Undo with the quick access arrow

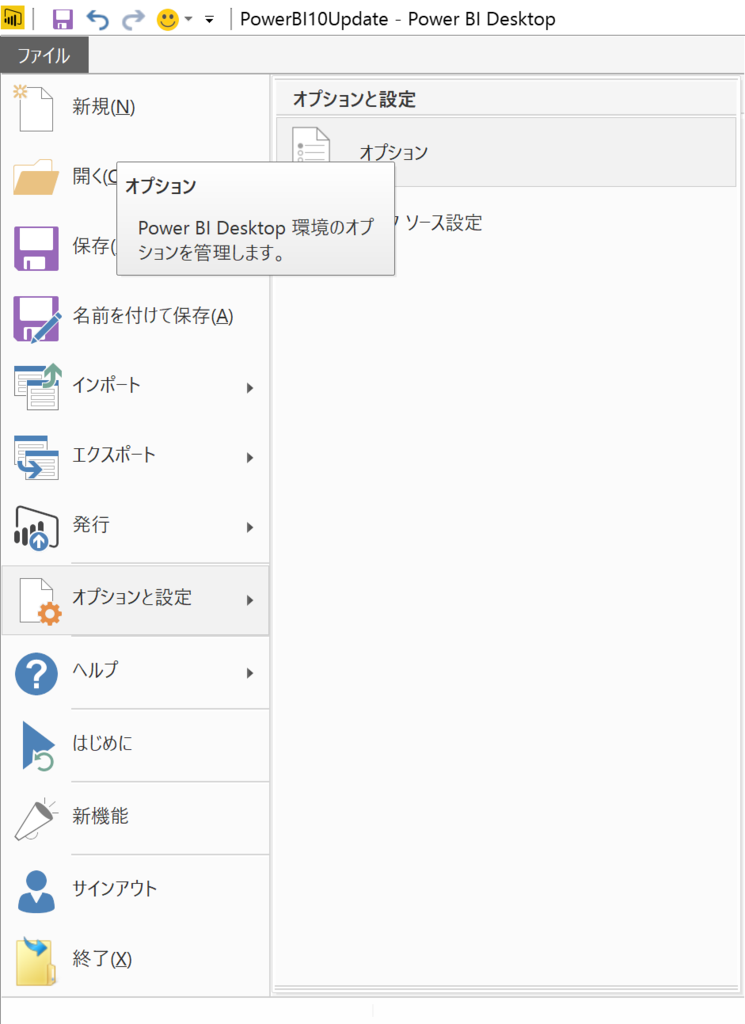tap(98, 19)
